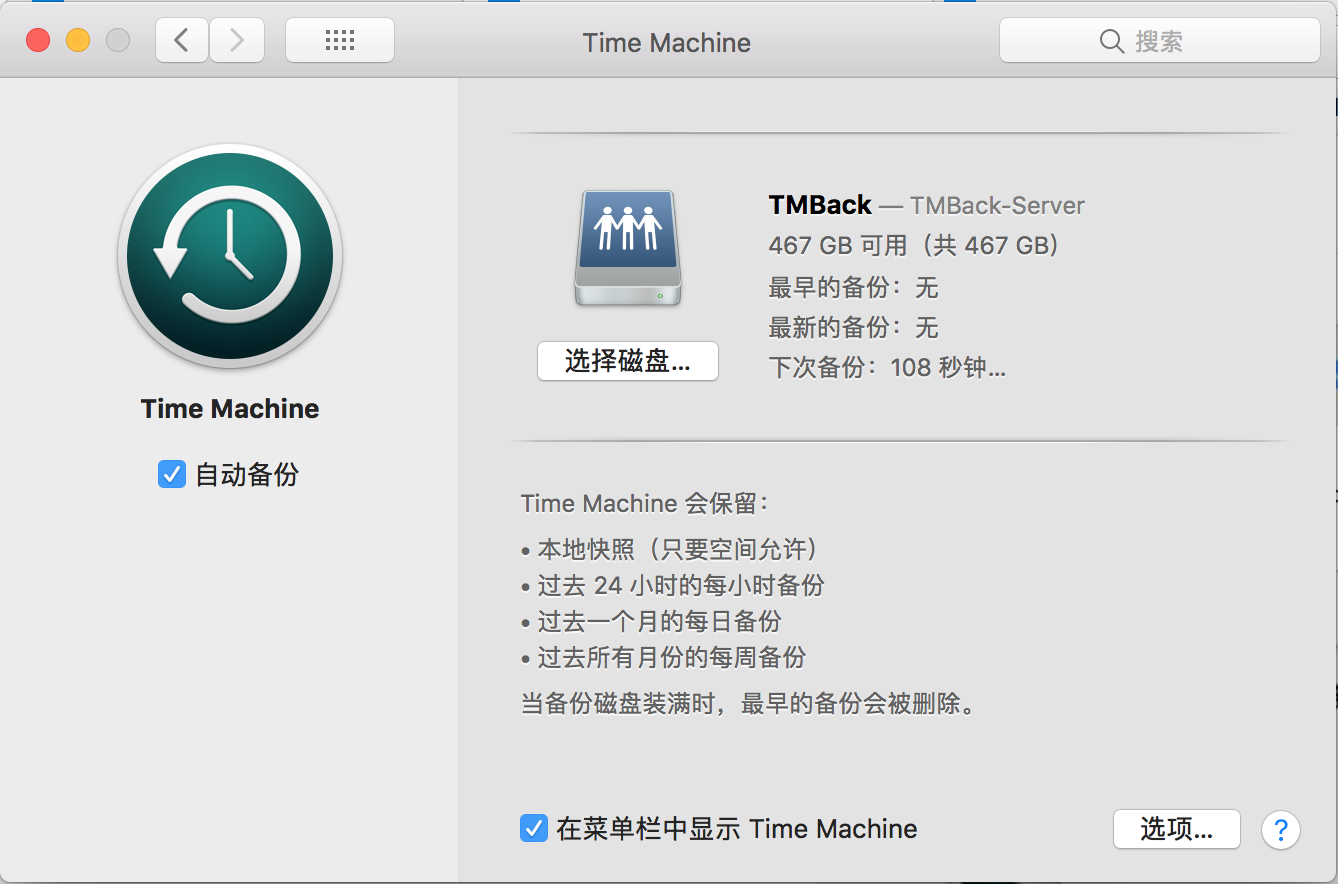Image resolution: width=1338 pixels, height=884 pixels.
Task: Click the forward navigation arrow
Action: tap(237, 40)
